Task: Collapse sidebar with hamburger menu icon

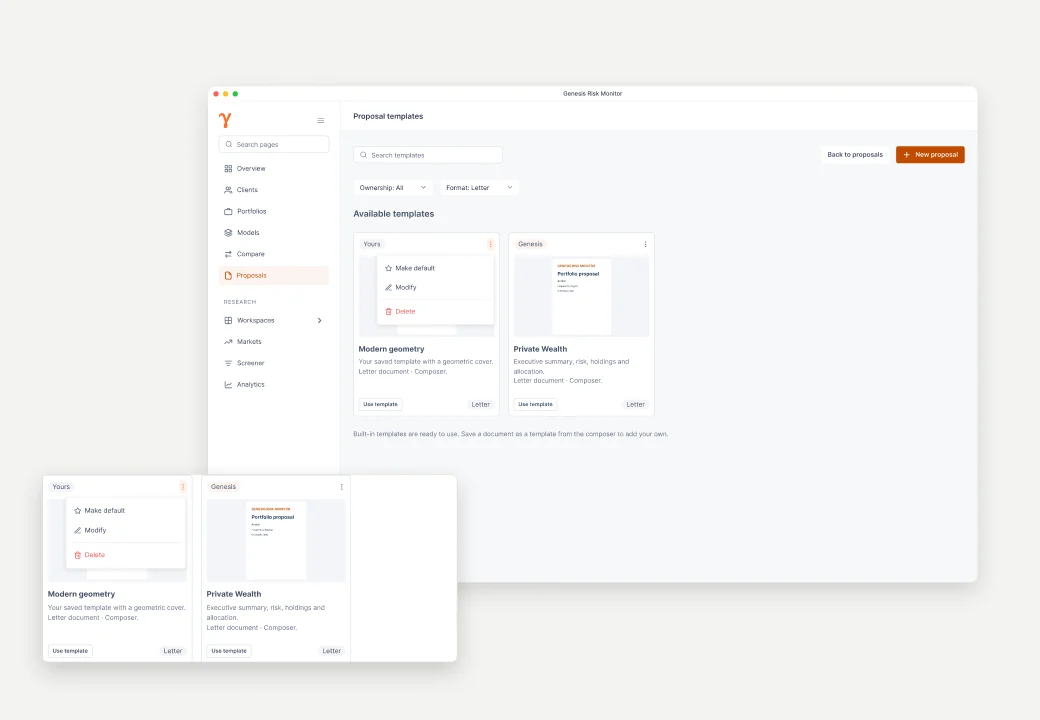Action: (320, 121)
